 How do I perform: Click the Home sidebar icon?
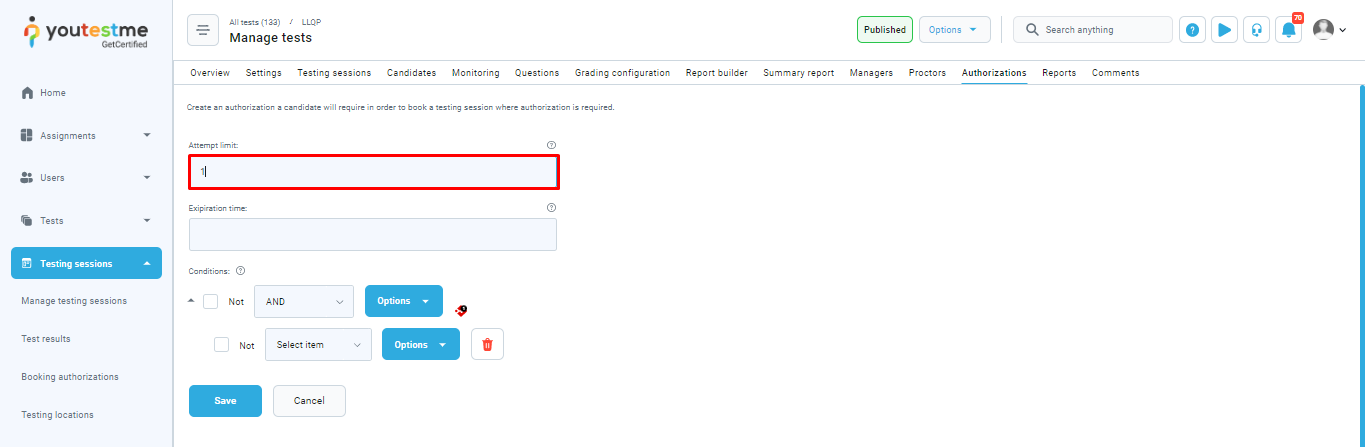[28, 93]
